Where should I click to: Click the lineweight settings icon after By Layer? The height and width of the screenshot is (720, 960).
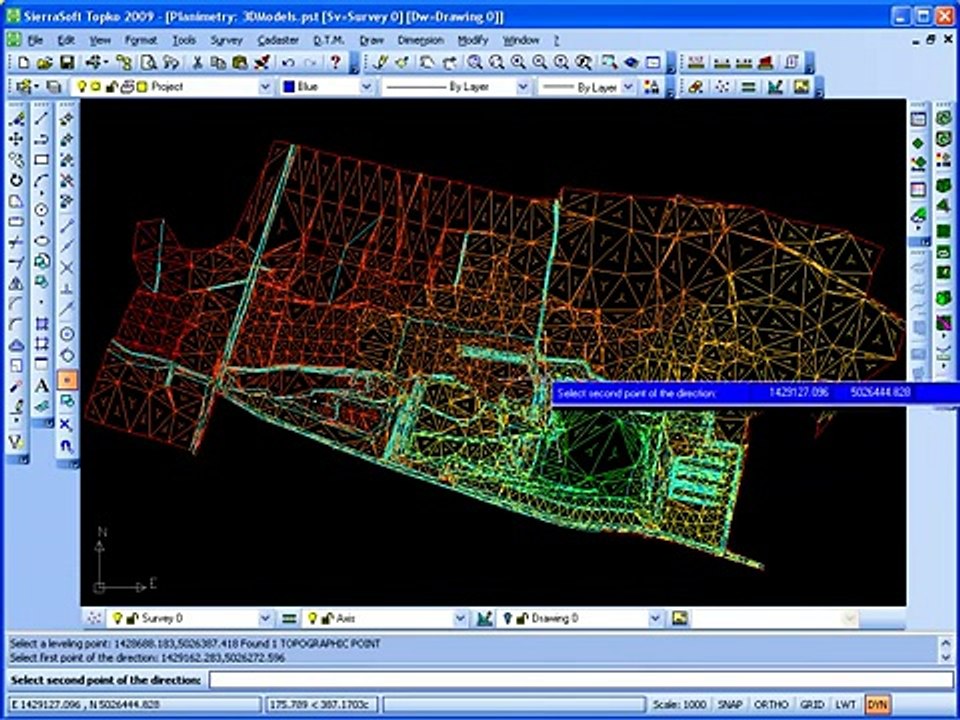[x=651, y=87]
